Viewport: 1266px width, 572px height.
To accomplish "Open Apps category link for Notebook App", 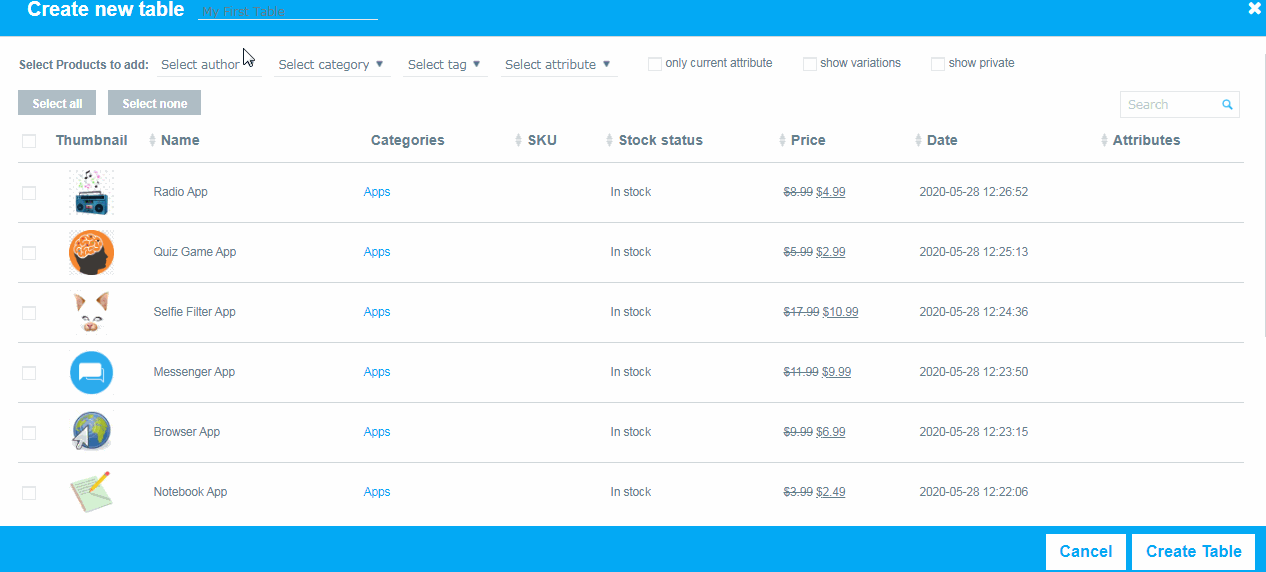I will (377, 492).
